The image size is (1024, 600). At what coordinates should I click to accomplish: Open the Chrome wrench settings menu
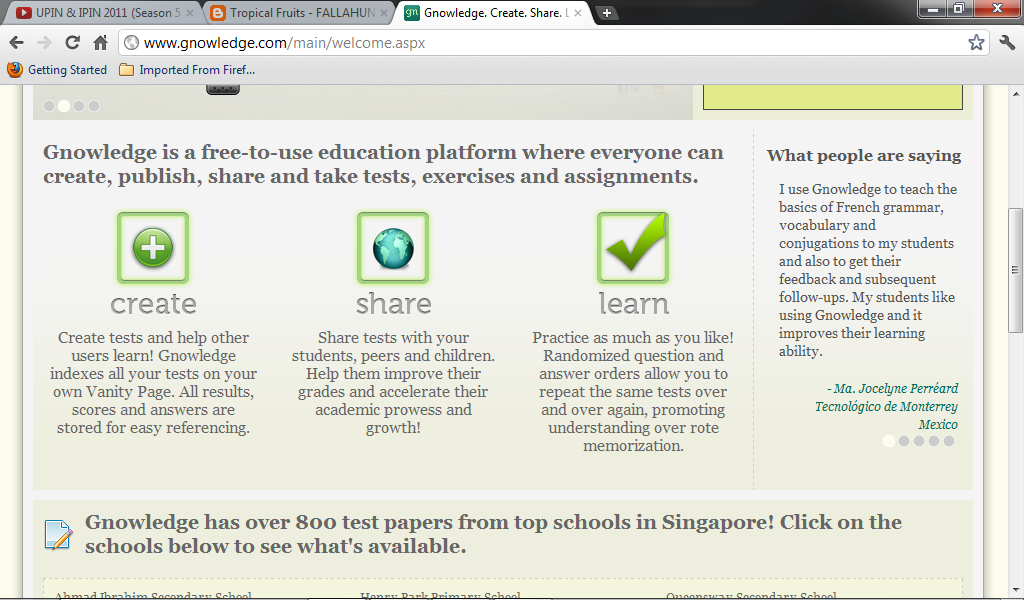pyautogui.click(x=1007, y=43)
